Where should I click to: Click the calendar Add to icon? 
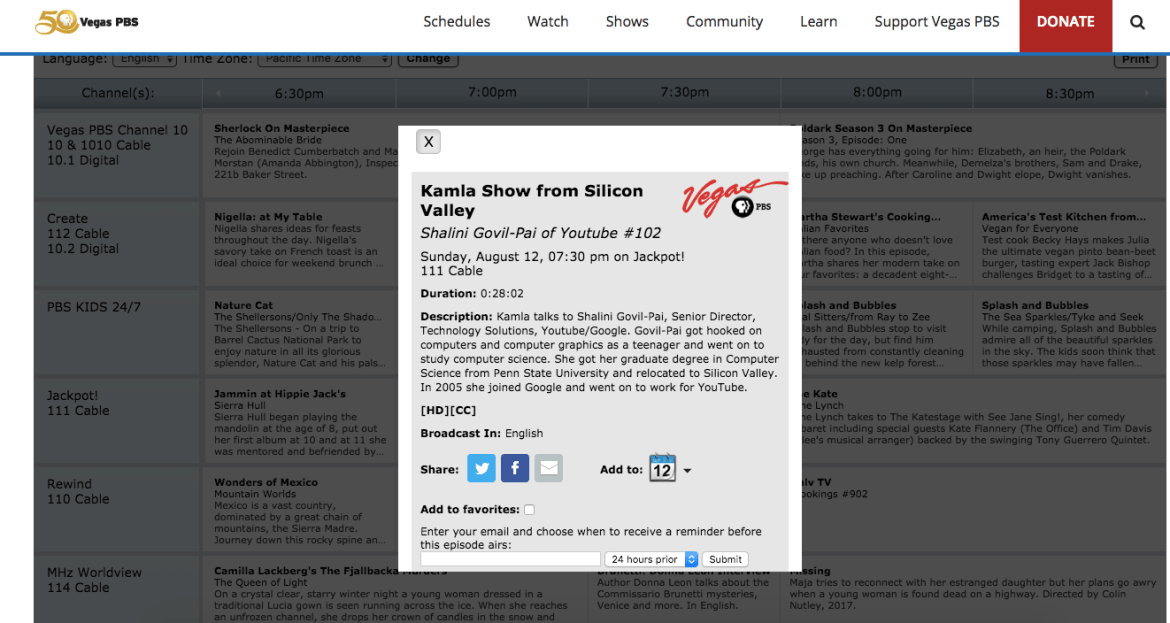(x=662, y=468)
